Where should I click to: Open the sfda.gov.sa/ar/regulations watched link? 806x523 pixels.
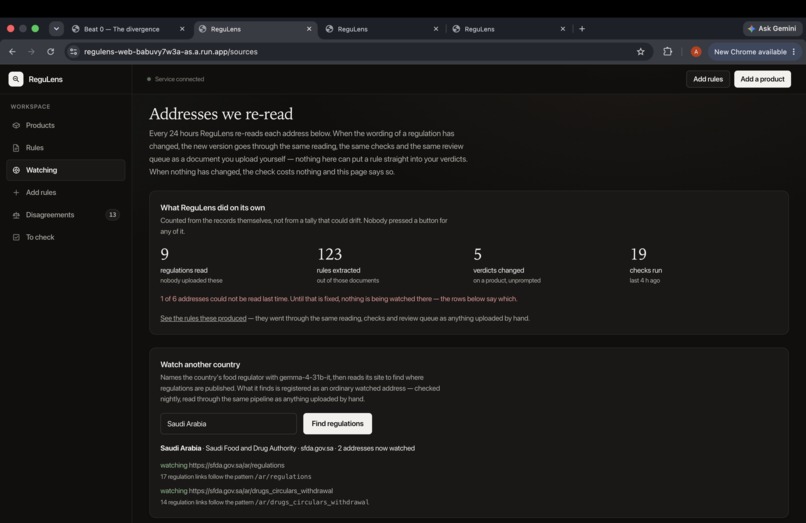click(x=236, y=465)
